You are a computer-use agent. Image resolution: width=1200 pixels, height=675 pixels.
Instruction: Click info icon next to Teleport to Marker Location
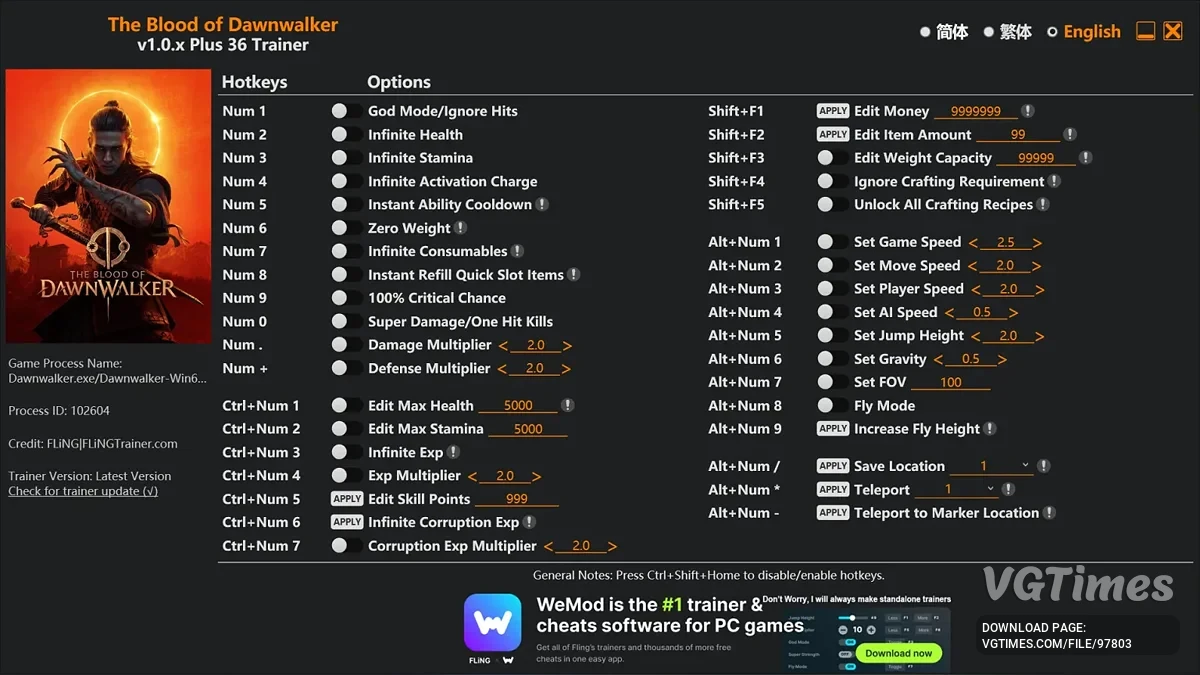coord(1049,512)
